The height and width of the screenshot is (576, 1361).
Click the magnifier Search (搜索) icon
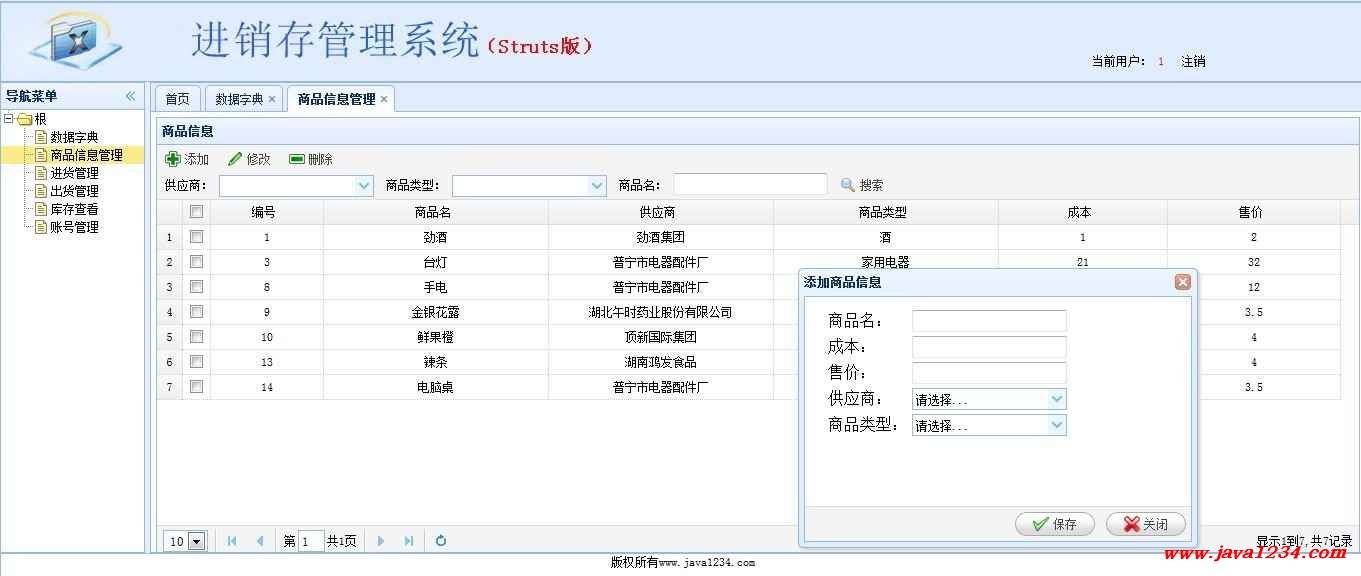(848, 185)
